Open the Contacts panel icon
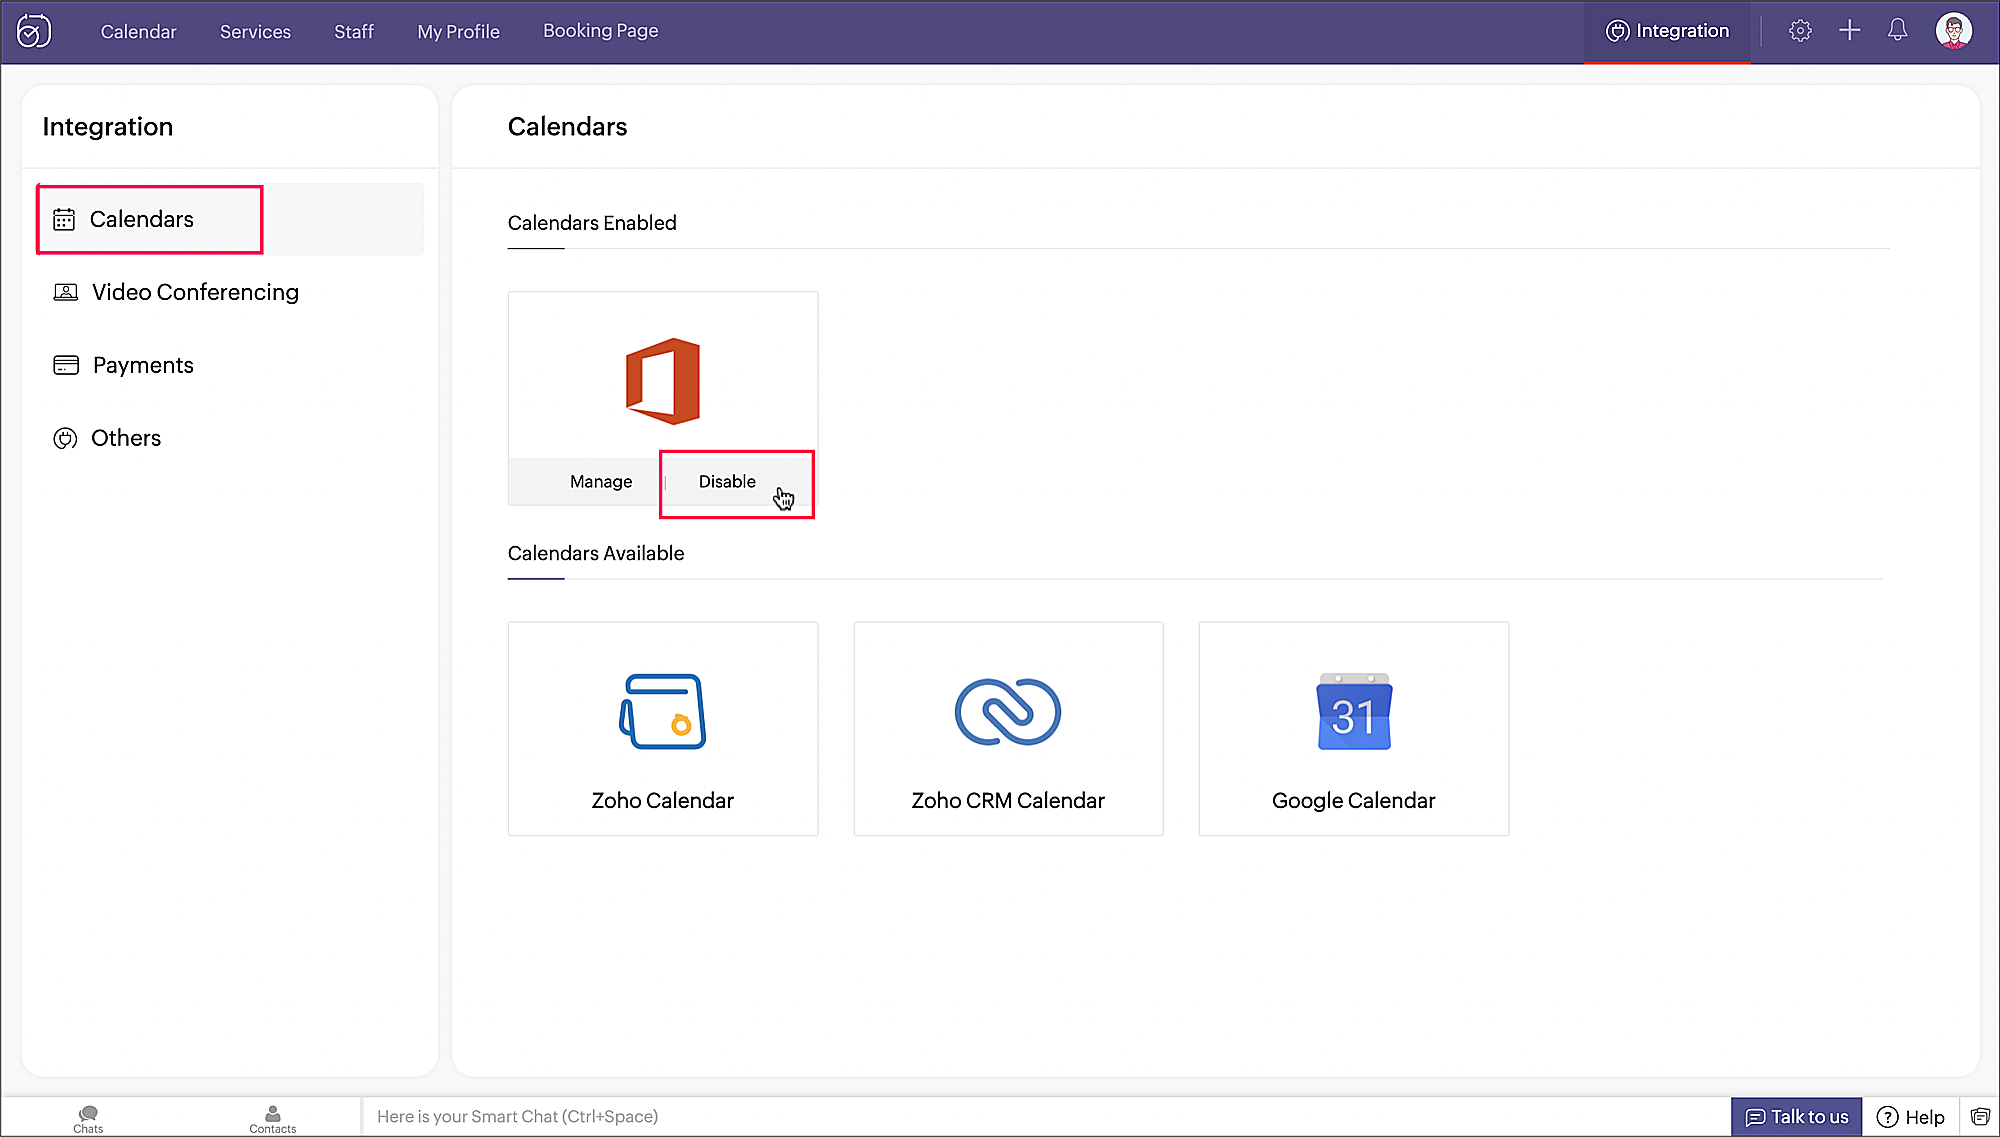Image resolution: width=2000 pixels, height=1137 pixels. click(x=272, y=1118)
